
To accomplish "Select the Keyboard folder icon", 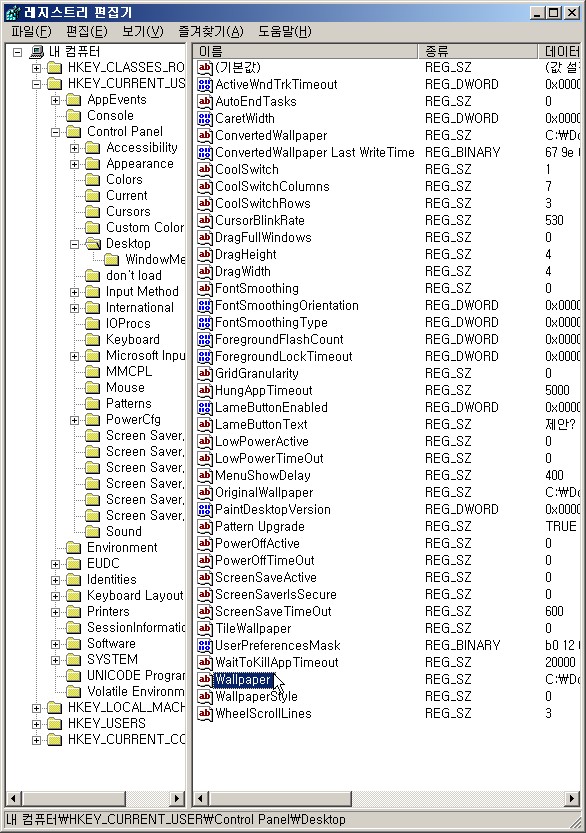I will (x=93, y=339).
